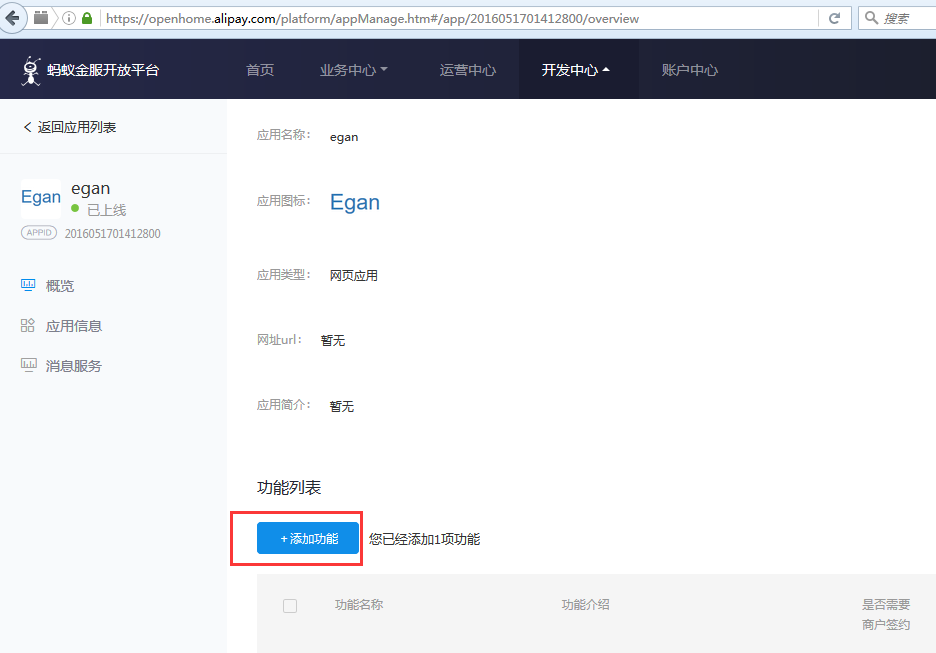Click the 暂无 value beside 网址url
The height and width of the screenshot is (653, 936).
[333, 340]
